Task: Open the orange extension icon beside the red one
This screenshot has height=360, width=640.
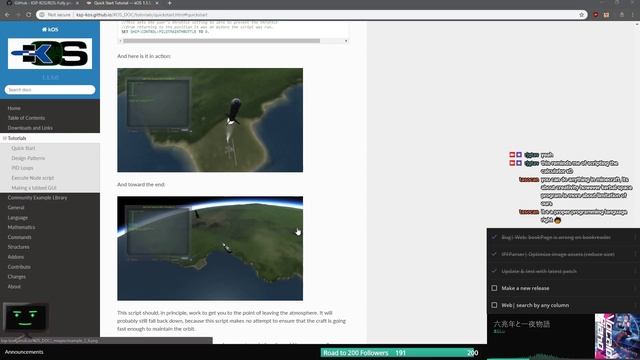Action: (x=607, y=15)
